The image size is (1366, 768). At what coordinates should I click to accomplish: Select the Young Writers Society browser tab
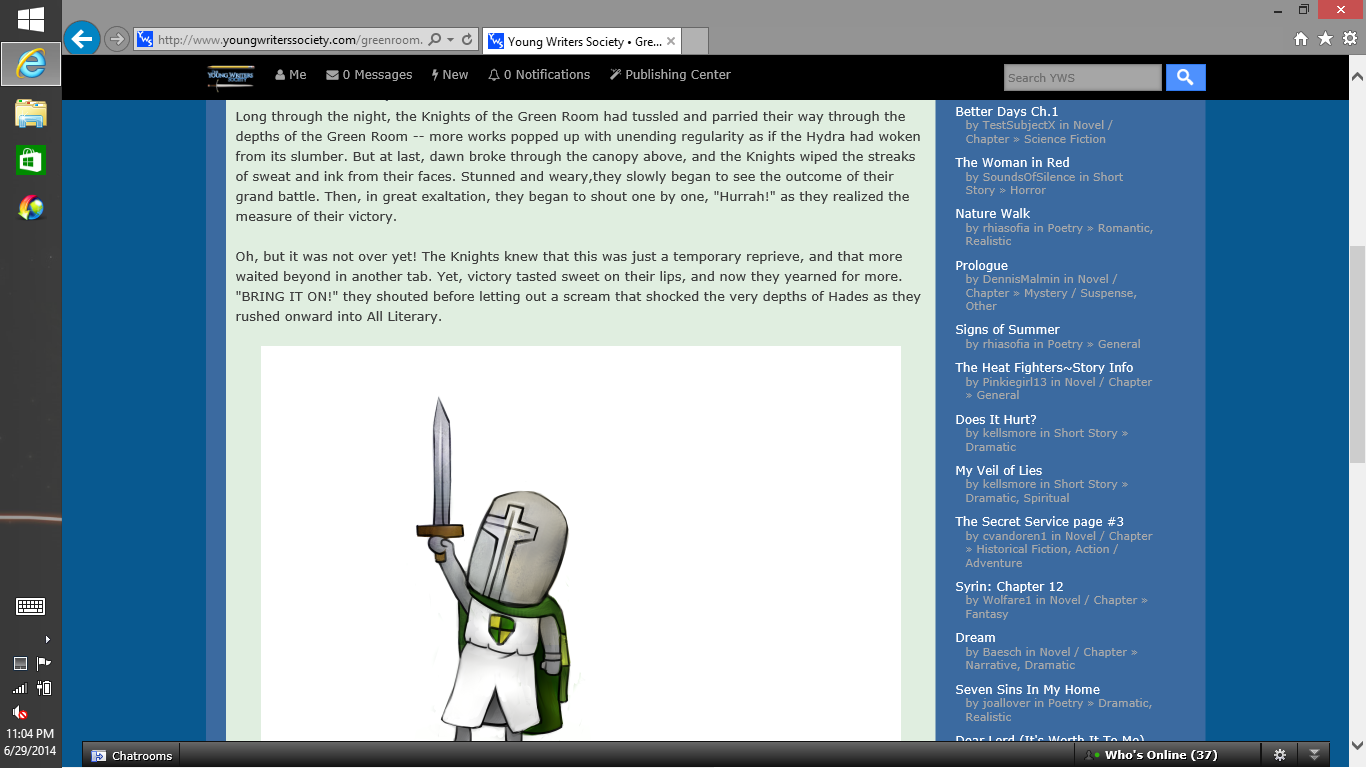pos(582,41)
